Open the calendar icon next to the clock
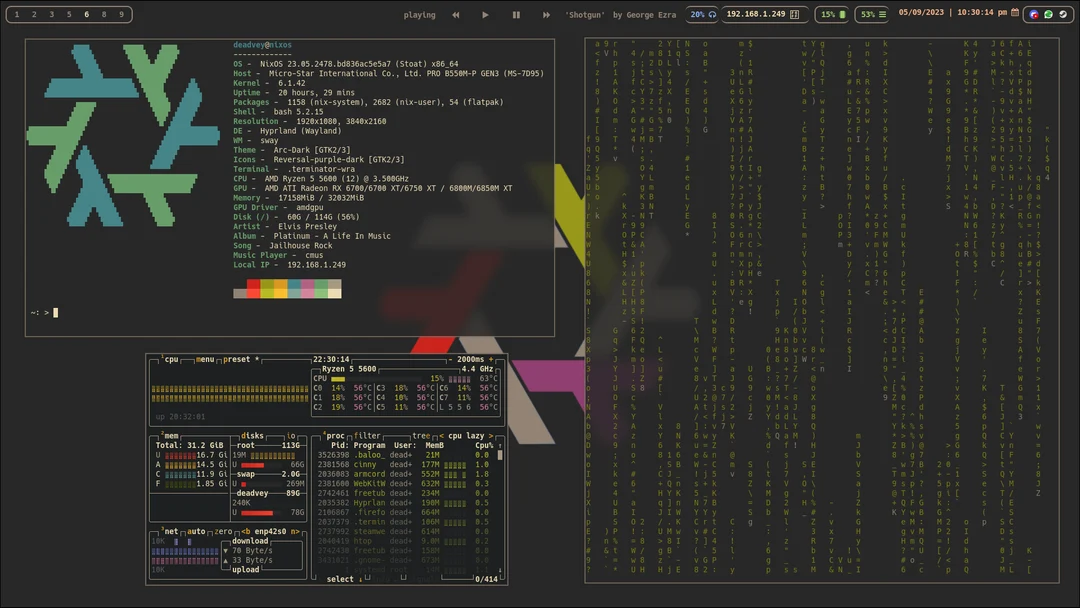Screen dimensions: 1080x608 [x=1014, y=15]
